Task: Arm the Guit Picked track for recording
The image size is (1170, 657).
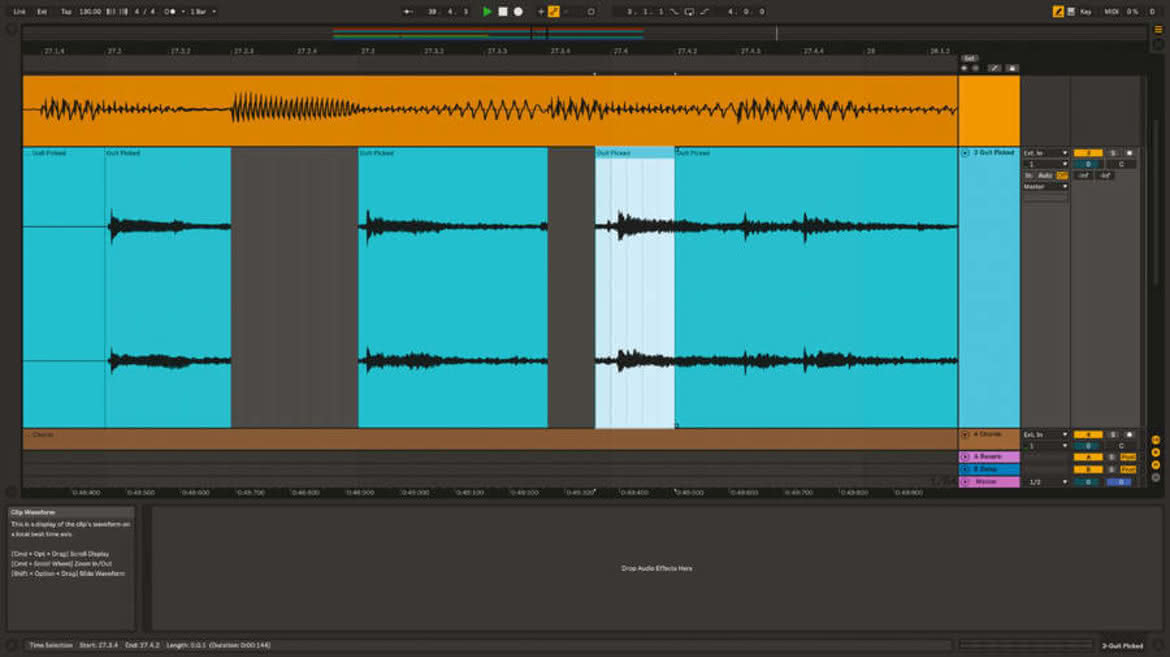Action: 1129,153
